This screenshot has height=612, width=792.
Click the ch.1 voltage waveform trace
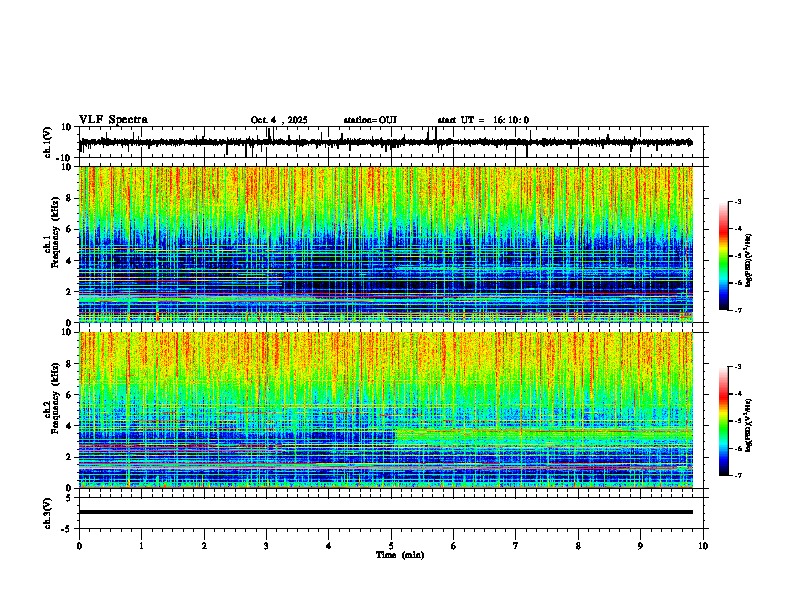coord(386,142)
